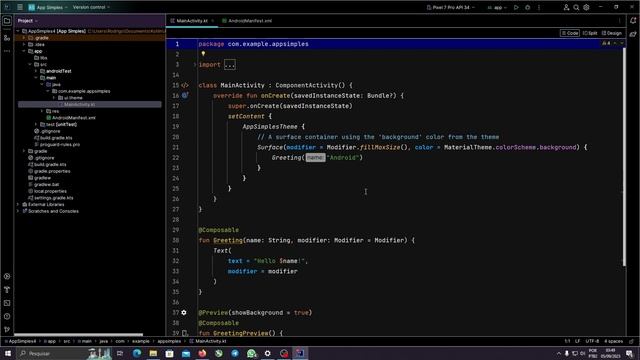Open the Code With Me user icon

point(566,7)
